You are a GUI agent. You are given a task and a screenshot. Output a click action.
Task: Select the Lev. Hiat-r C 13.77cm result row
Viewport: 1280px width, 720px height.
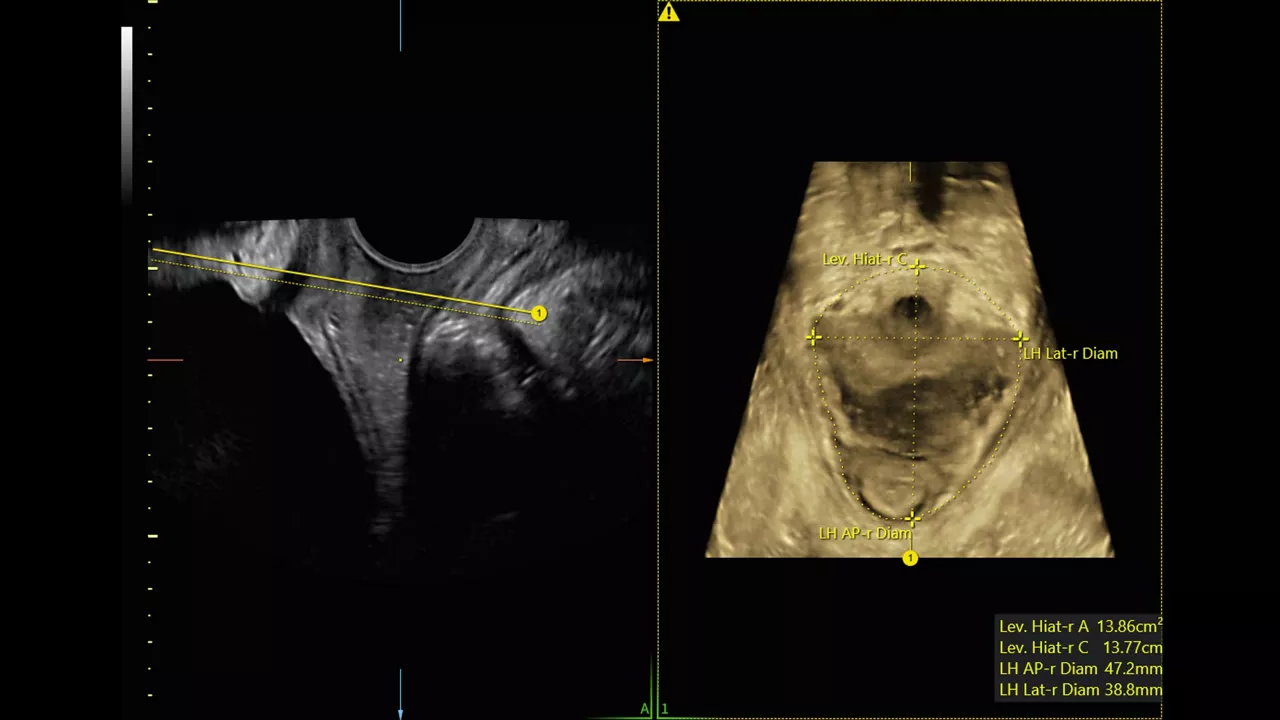1080,648
